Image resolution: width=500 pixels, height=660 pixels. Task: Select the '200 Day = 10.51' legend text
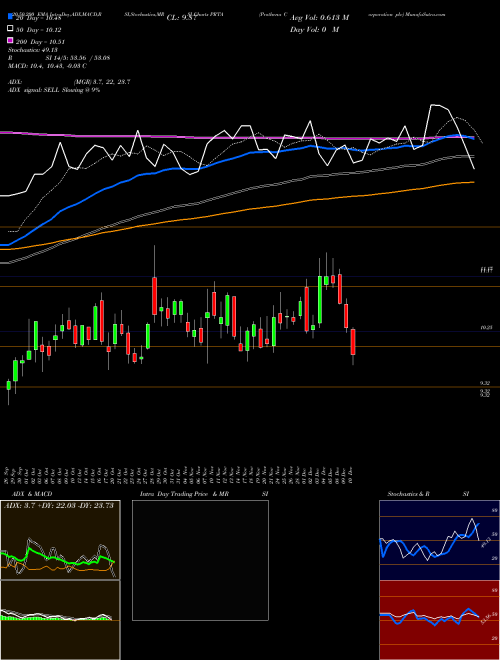click(41, 42)
